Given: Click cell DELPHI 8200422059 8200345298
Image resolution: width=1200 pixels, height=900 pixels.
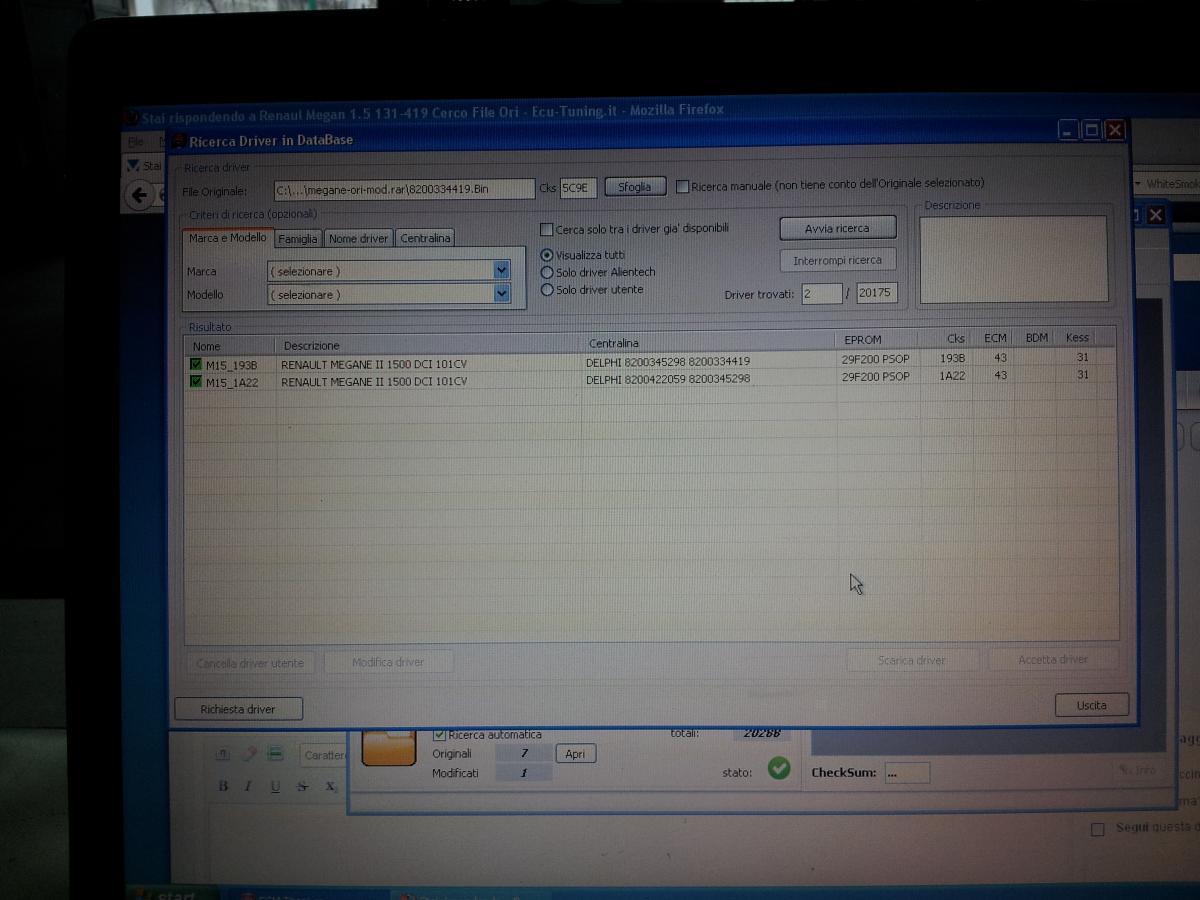Looking at the screenshot, I should (668, 378).
